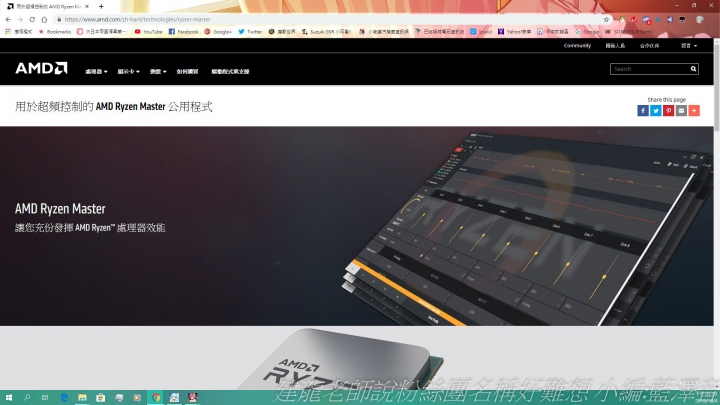720x405 pixels.
Task: Open File Explorer from taskbar
Action: 82,398
